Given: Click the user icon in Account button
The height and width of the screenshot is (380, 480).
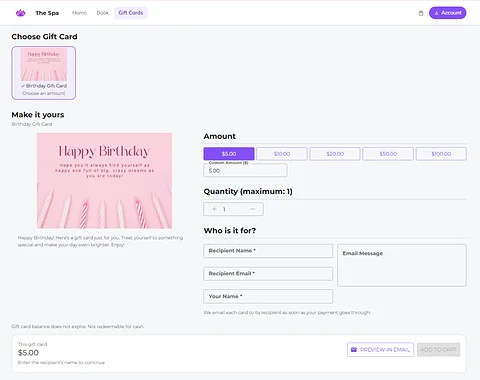Looking at the screenshot, I should [x=436, y=13].
